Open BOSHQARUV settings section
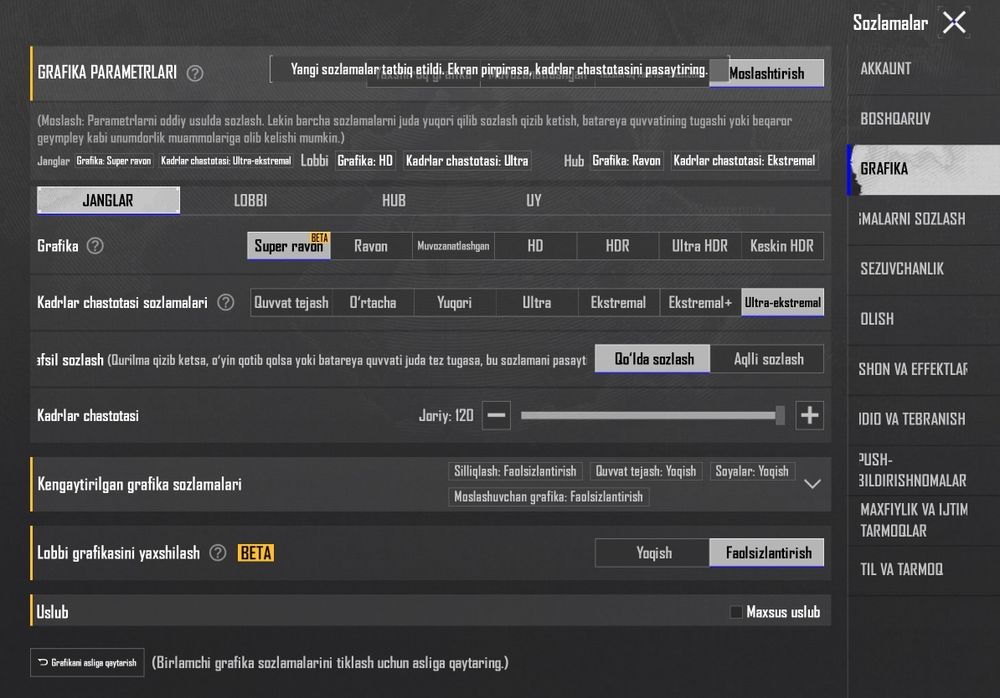Viewport: 1000px width, 698px height. [x=923, y=119]
